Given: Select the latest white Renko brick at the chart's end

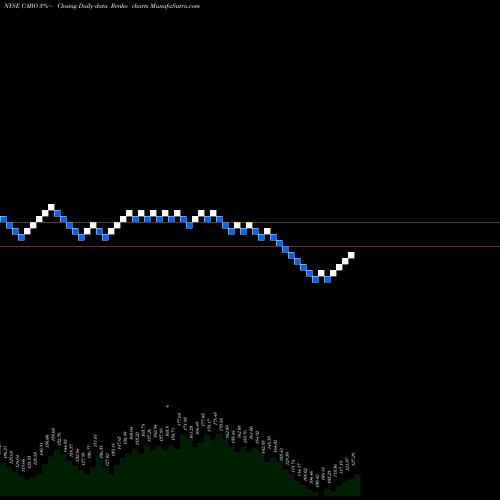Looking at the screenshot, I should tap(351, 255).
